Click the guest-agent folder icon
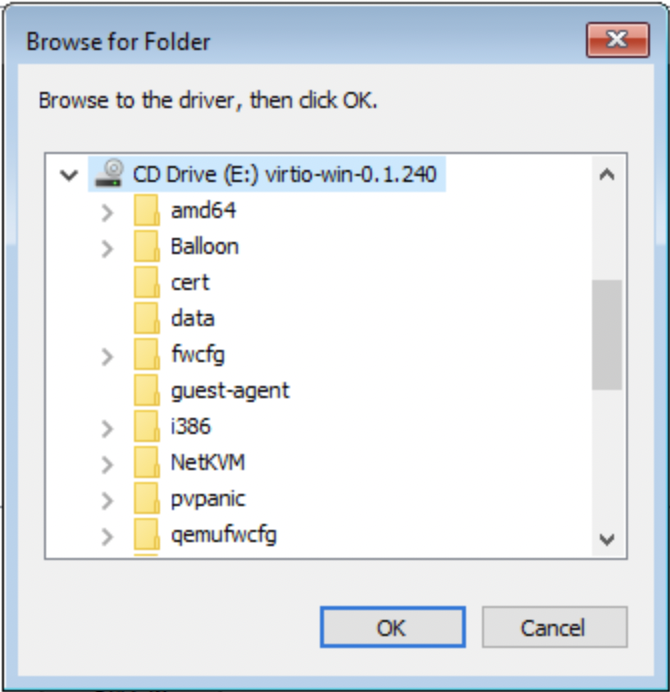This screenshot has width=670, height=692. coord(147,391)
